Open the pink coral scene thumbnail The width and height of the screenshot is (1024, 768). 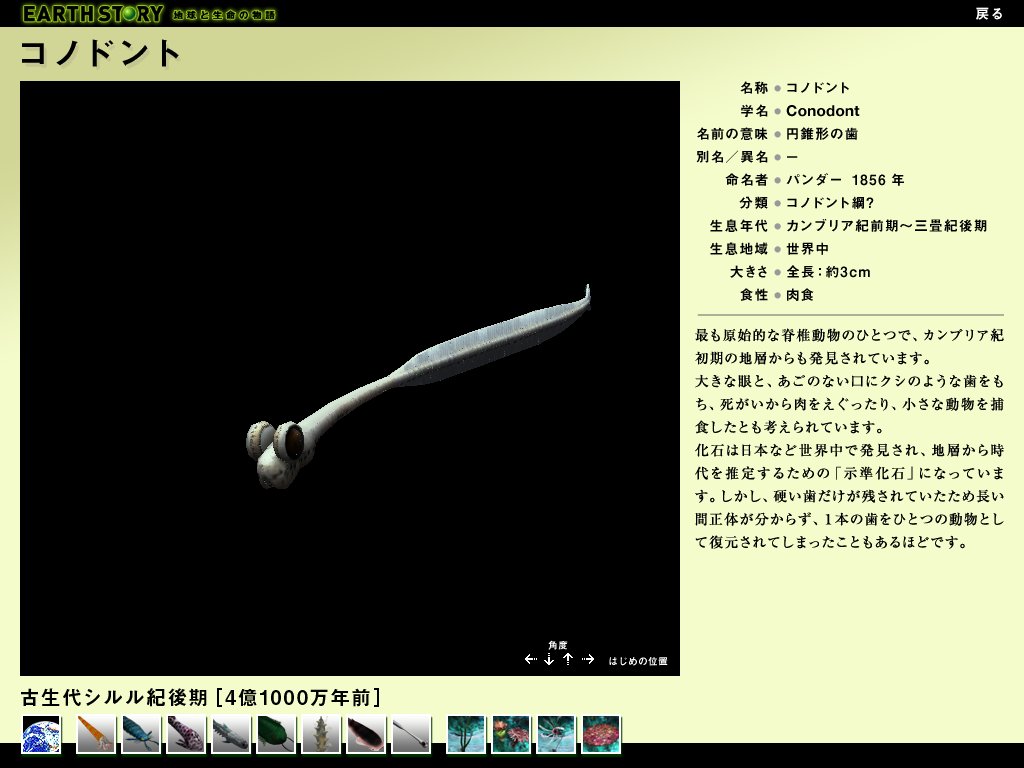point(600,733)
